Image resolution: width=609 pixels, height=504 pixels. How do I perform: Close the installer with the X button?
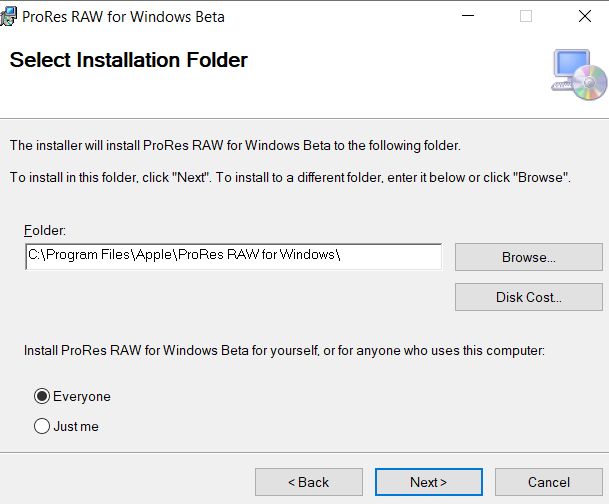[585, 16]
